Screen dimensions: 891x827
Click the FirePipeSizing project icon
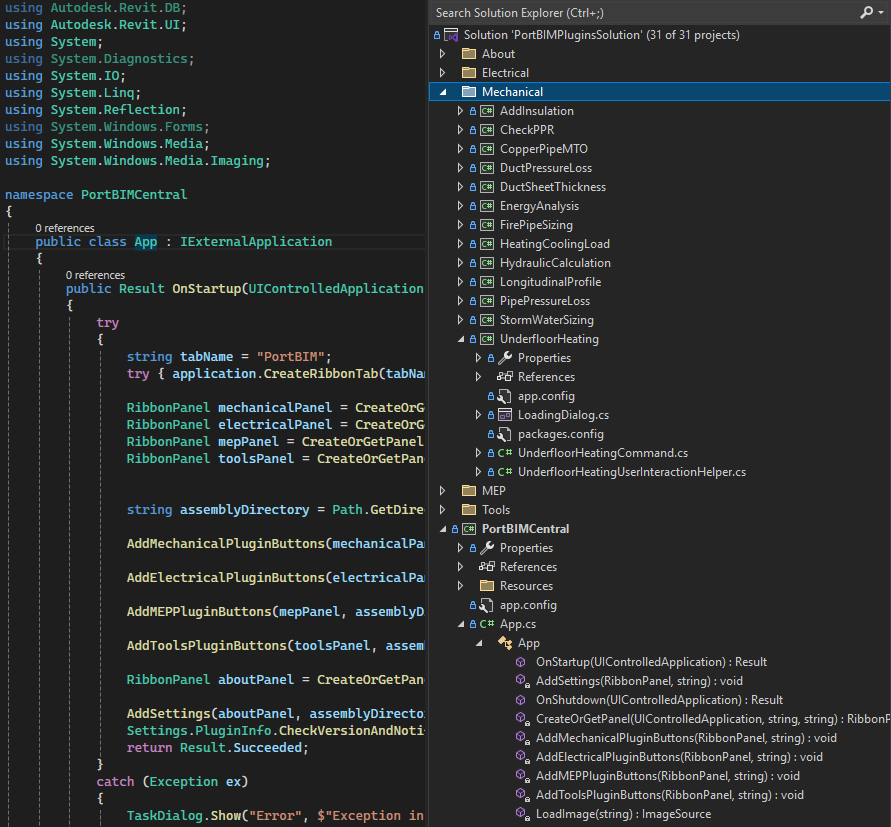487,225
